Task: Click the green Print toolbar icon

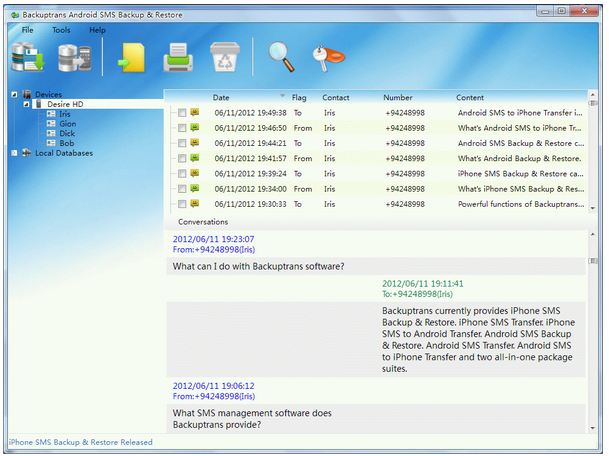Action: (x=178, y=58)
